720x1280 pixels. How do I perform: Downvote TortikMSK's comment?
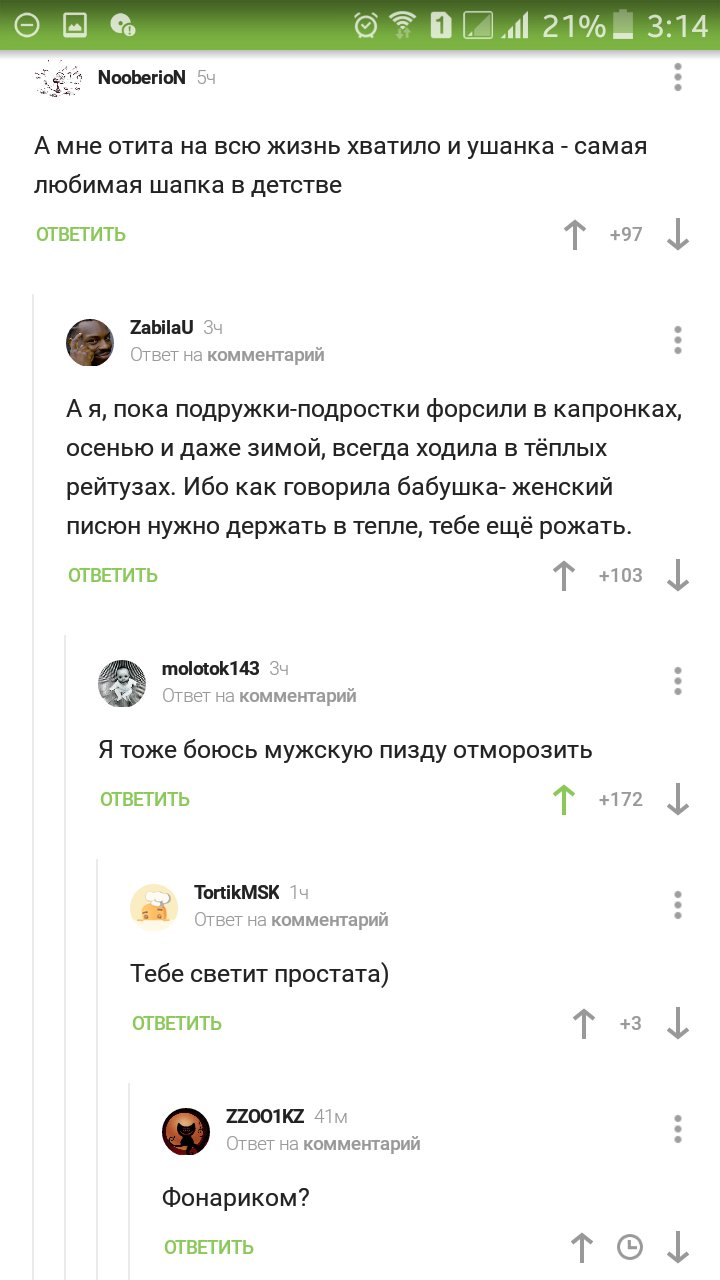[678, 1023]
